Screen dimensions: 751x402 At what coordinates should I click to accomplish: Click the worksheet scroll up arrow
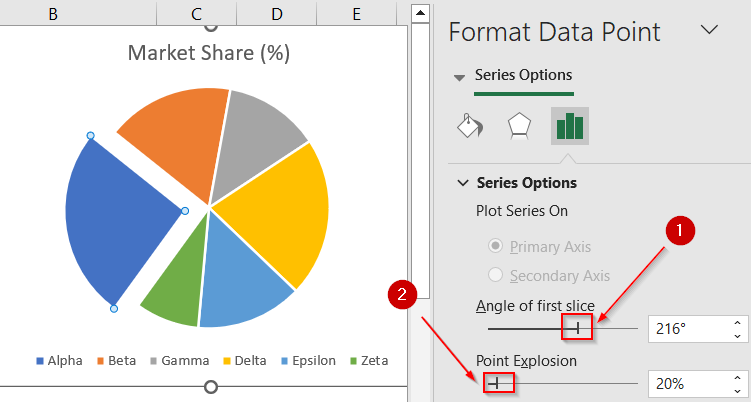[420, 12]
